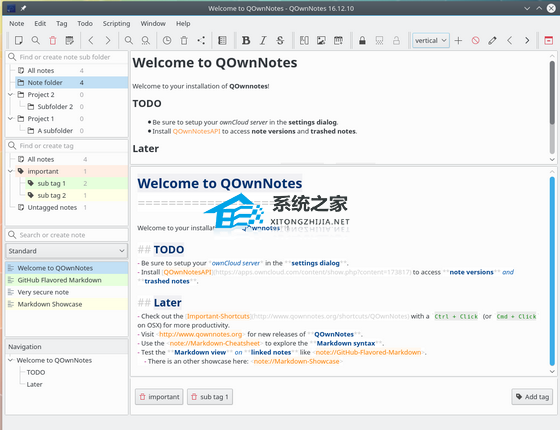Switch to previous workspace arrow
Image resolution: width=560 pixels, height=430 pixels.
(510, 40)
